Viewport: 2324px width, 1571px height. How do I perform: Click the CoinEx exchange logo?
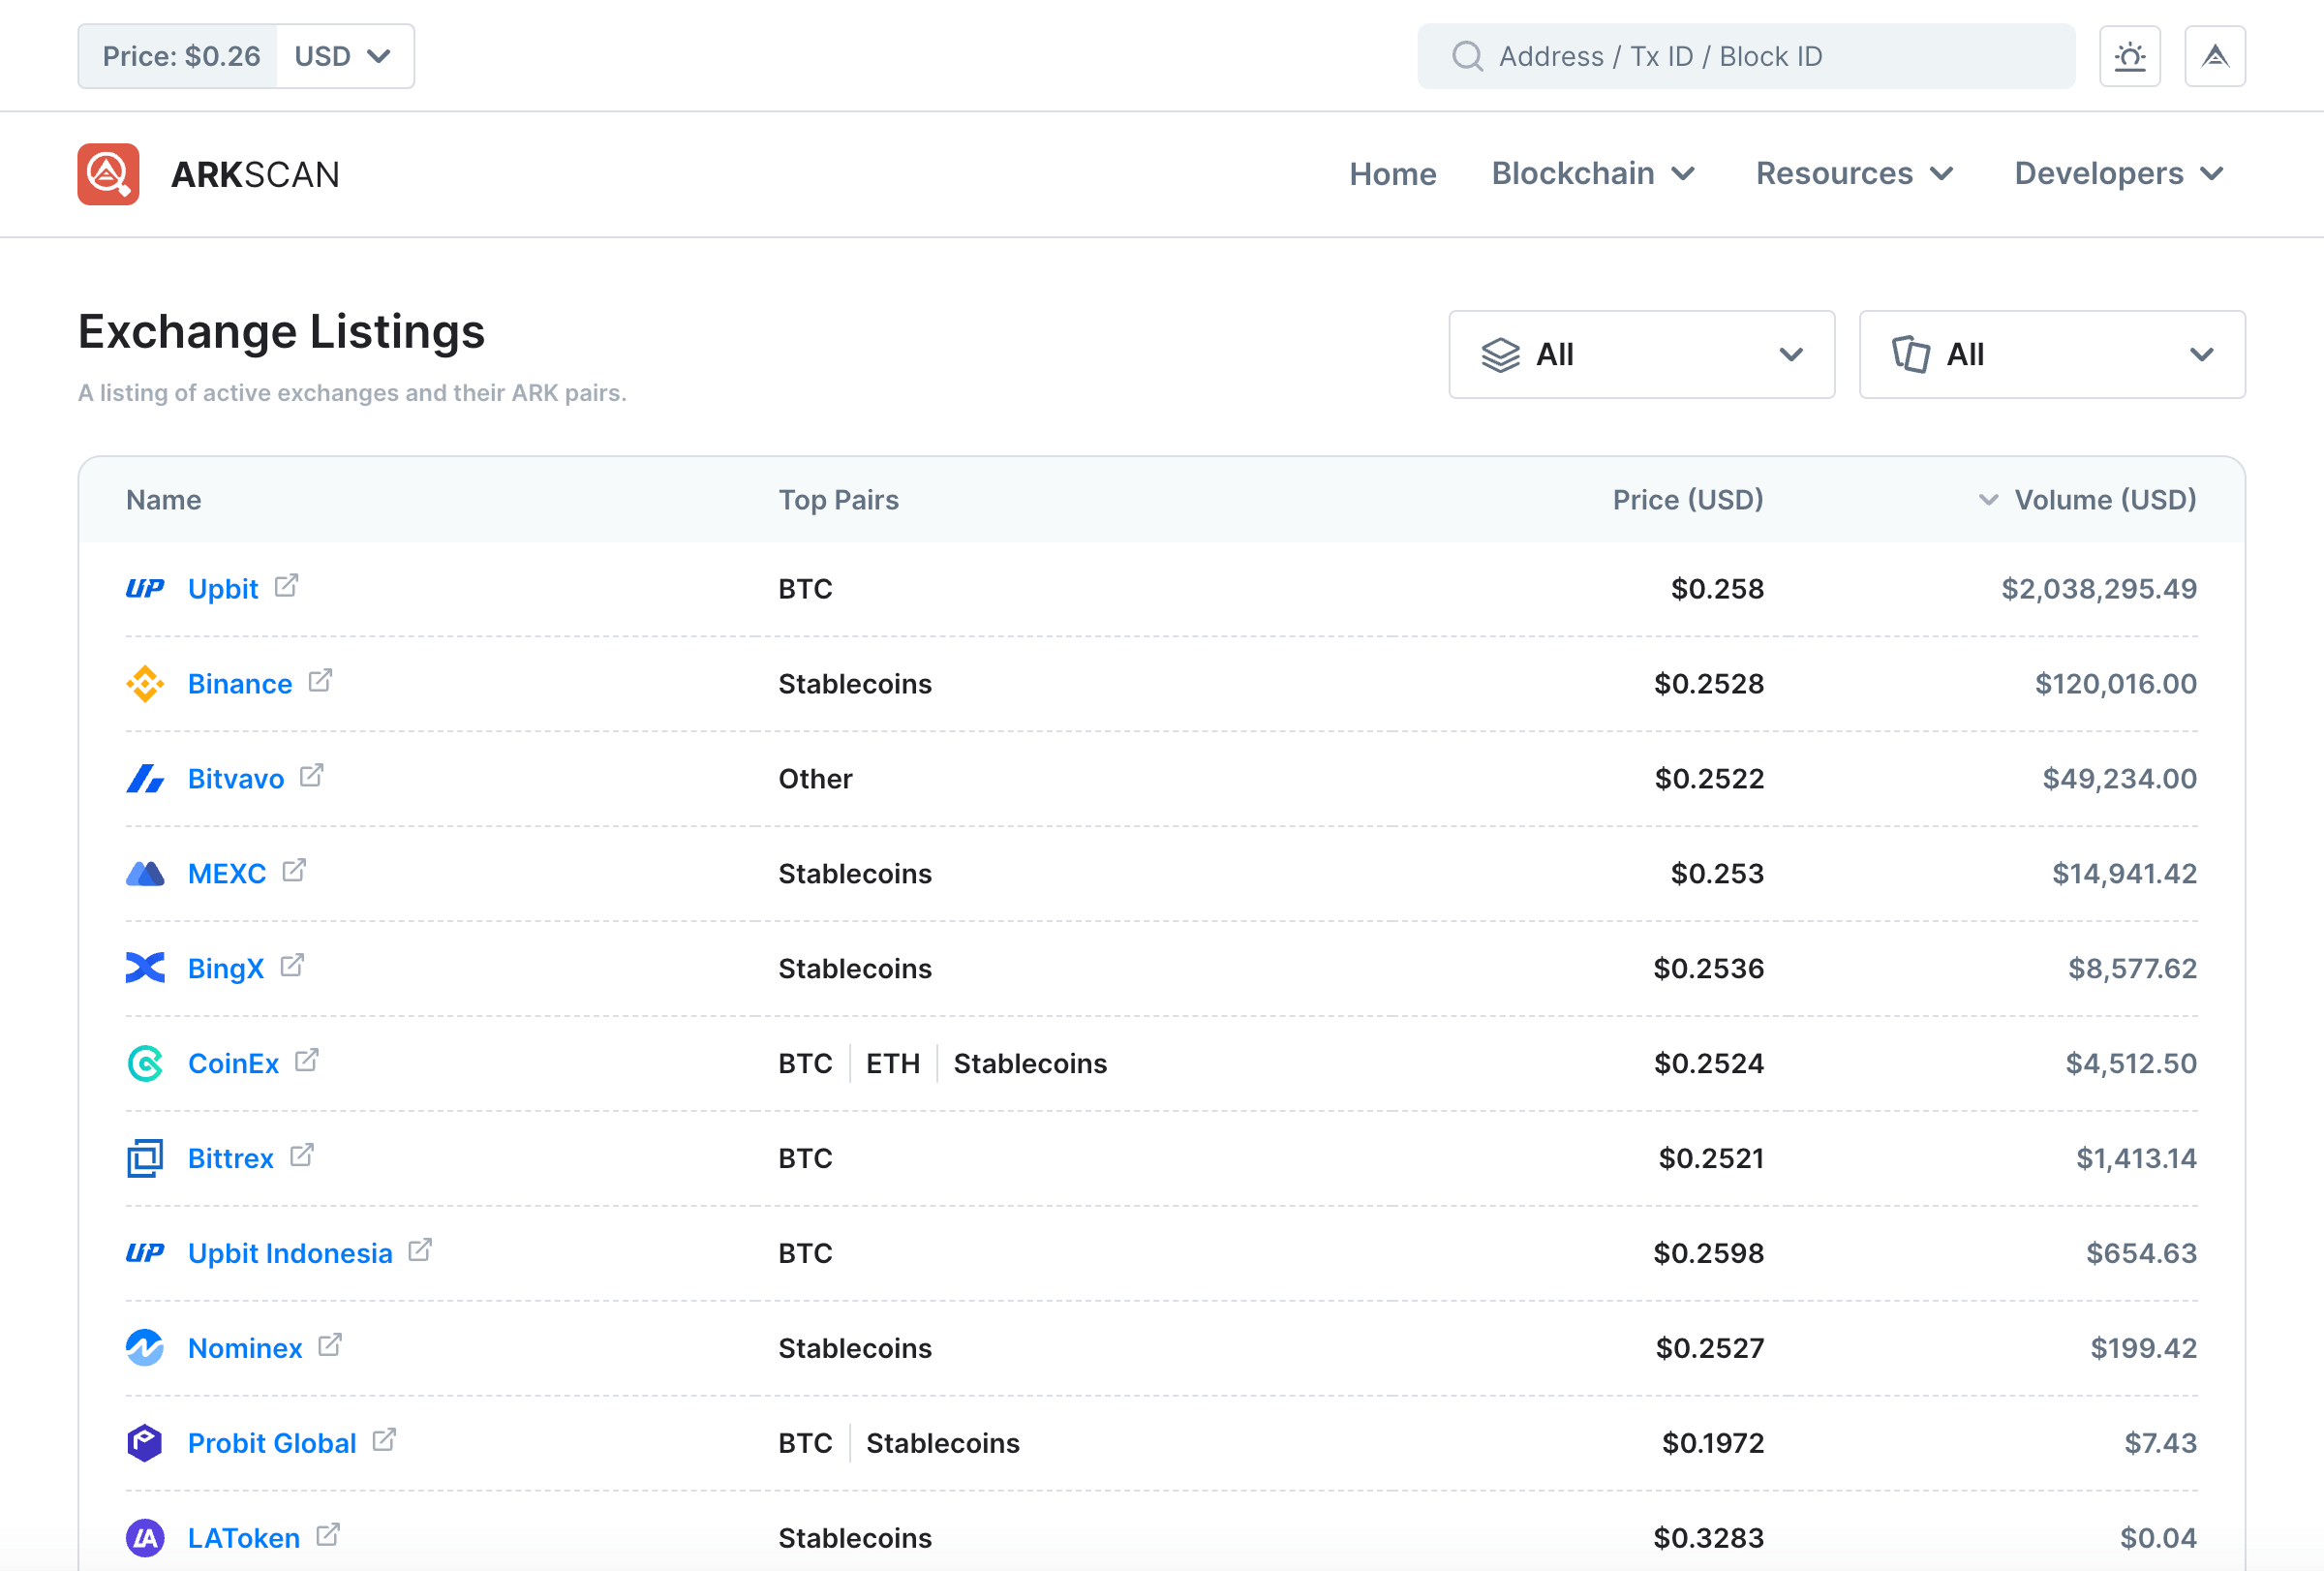[145, 1063]
